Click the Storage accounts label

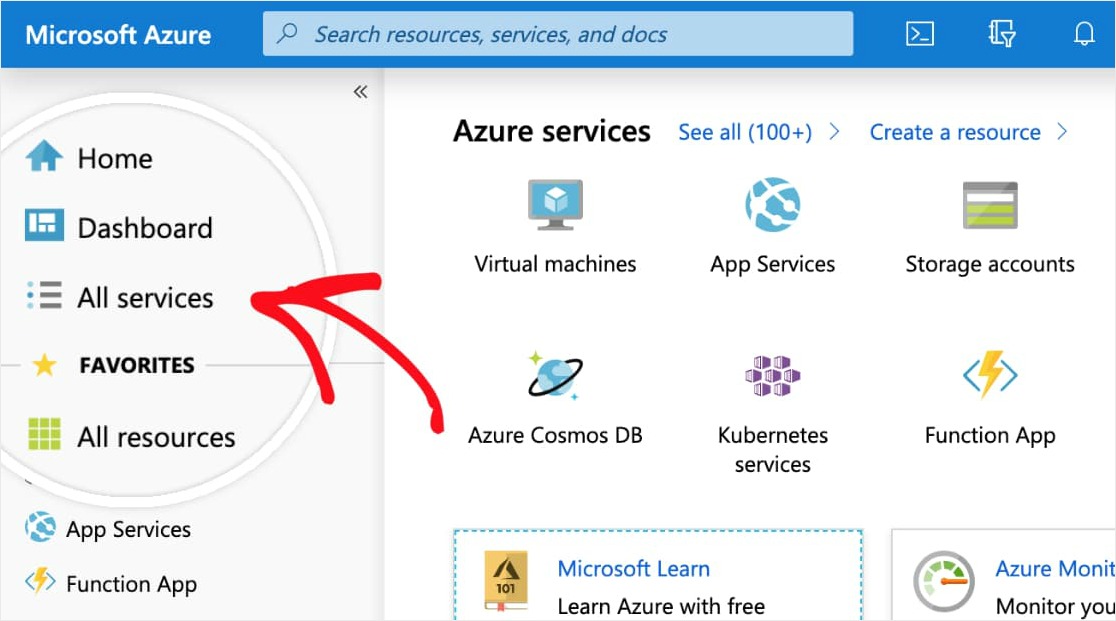[x=990, y=265]
